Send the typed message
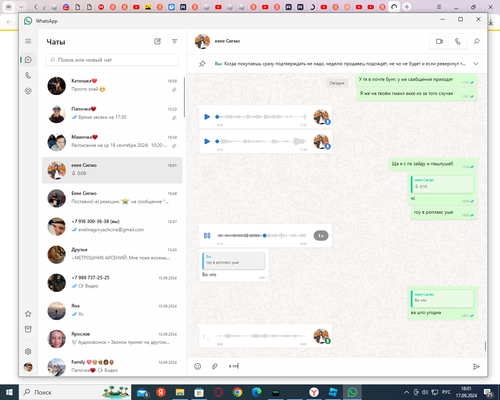The height and width of the screenshot is (400, 500). 476,366
